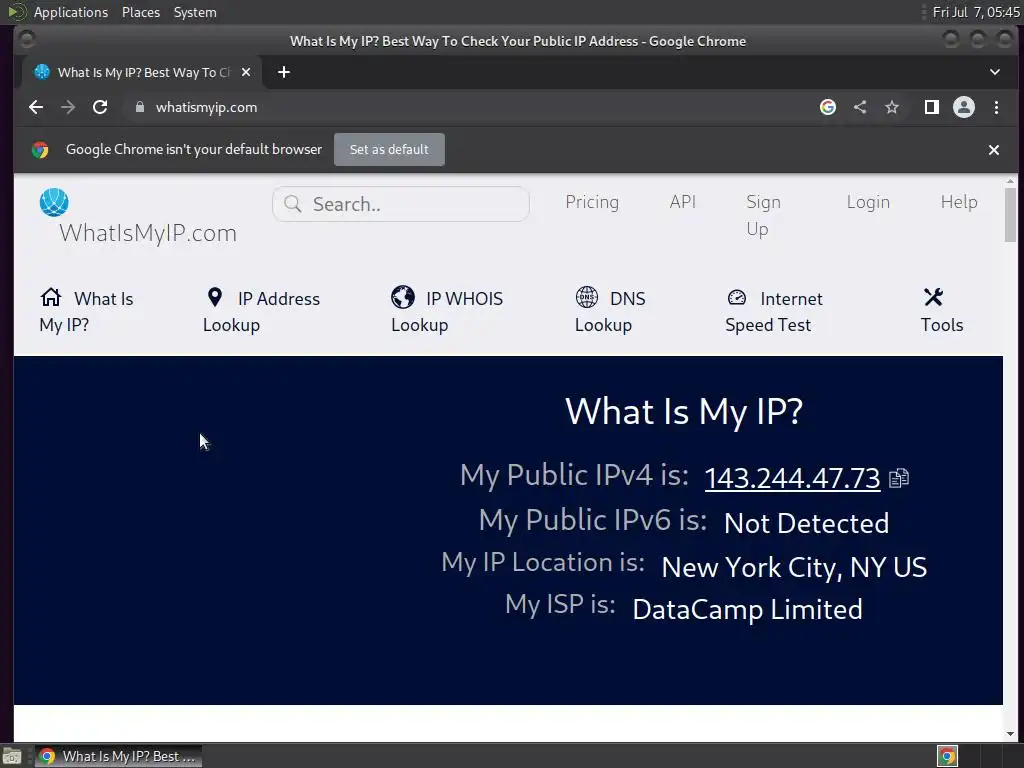Open the Applications menu
This screenshot has width=1024, height=768.
71,12
